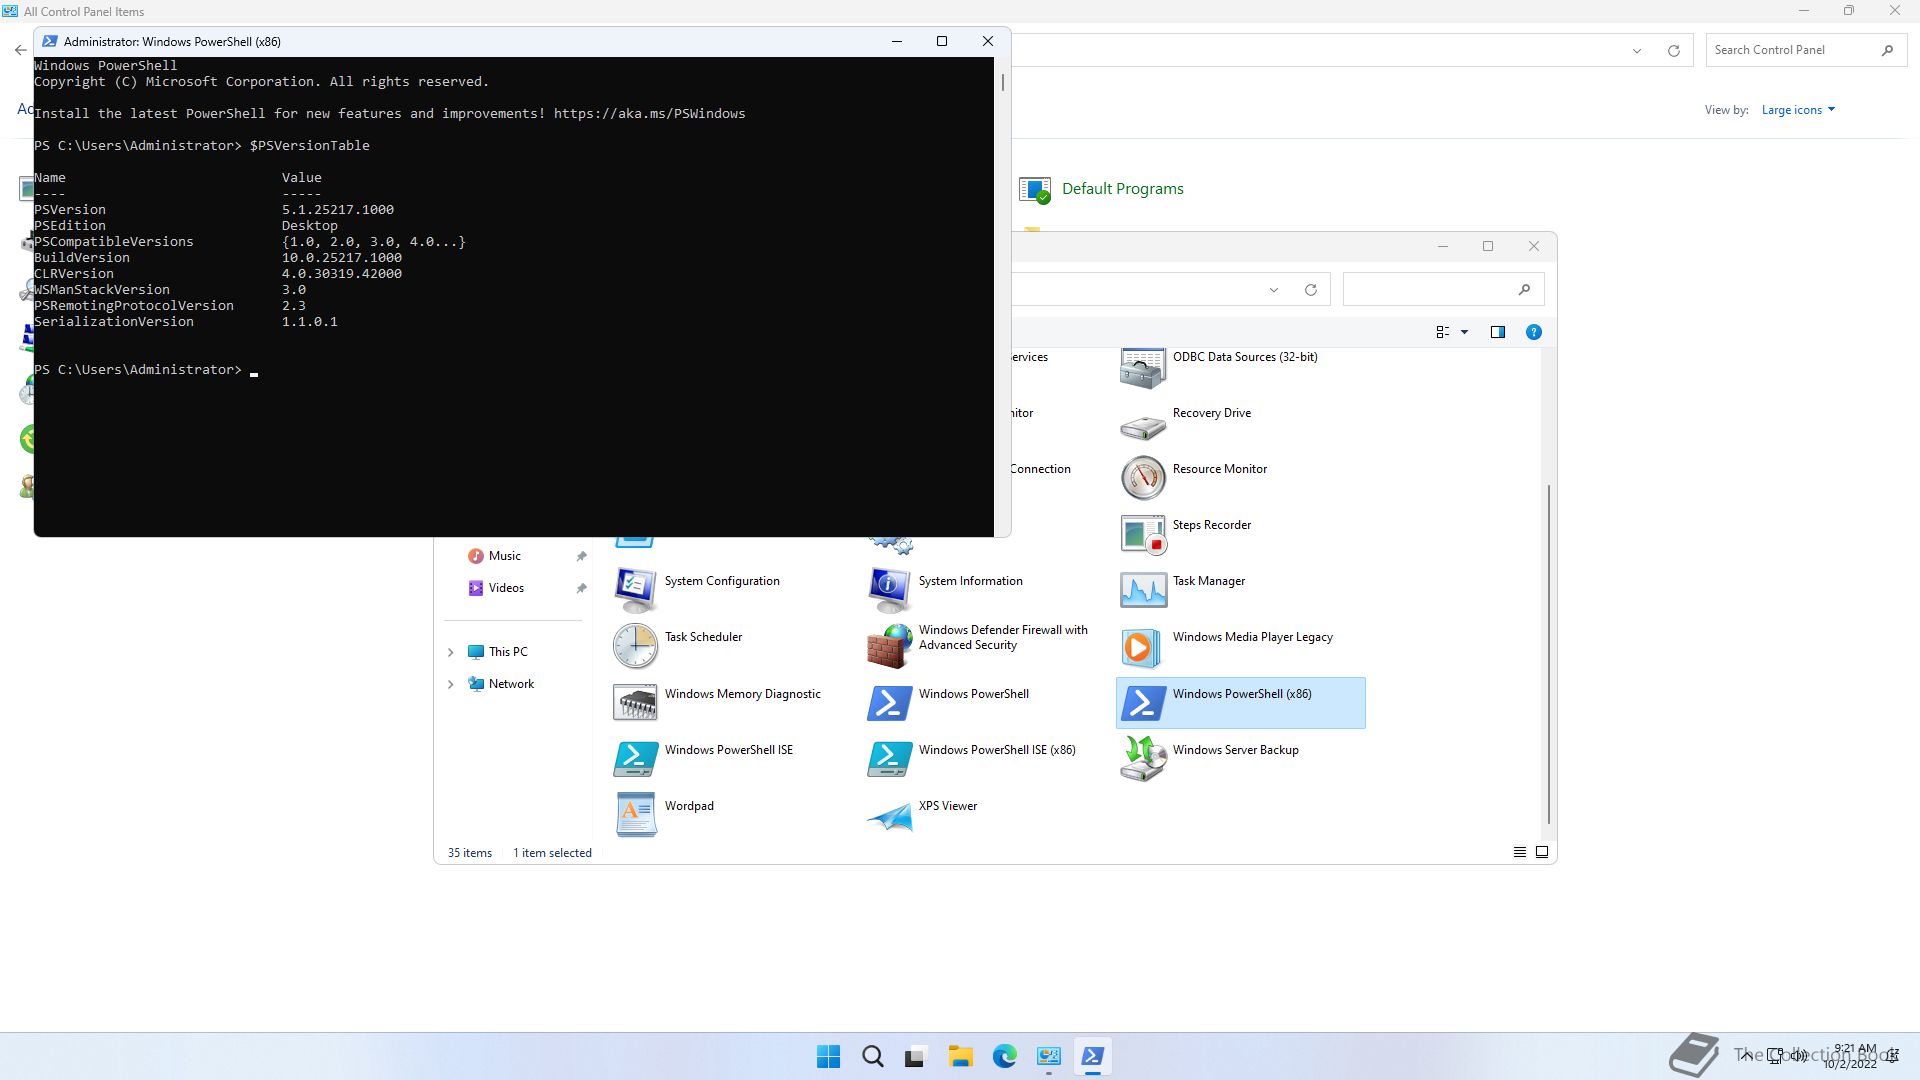The height and width of the screenshot is (1080, 1920).
Task: Switch to details view toggle
Action: click(1519, 852)
